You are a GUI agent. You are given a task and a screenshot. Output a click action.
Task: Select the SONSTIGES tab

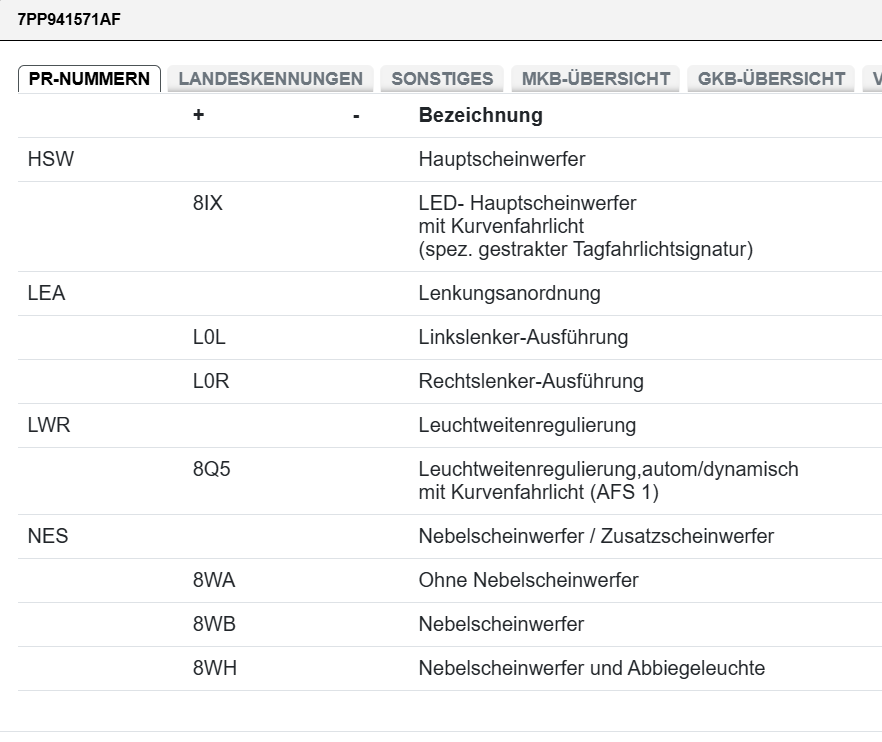coord(442,79)
